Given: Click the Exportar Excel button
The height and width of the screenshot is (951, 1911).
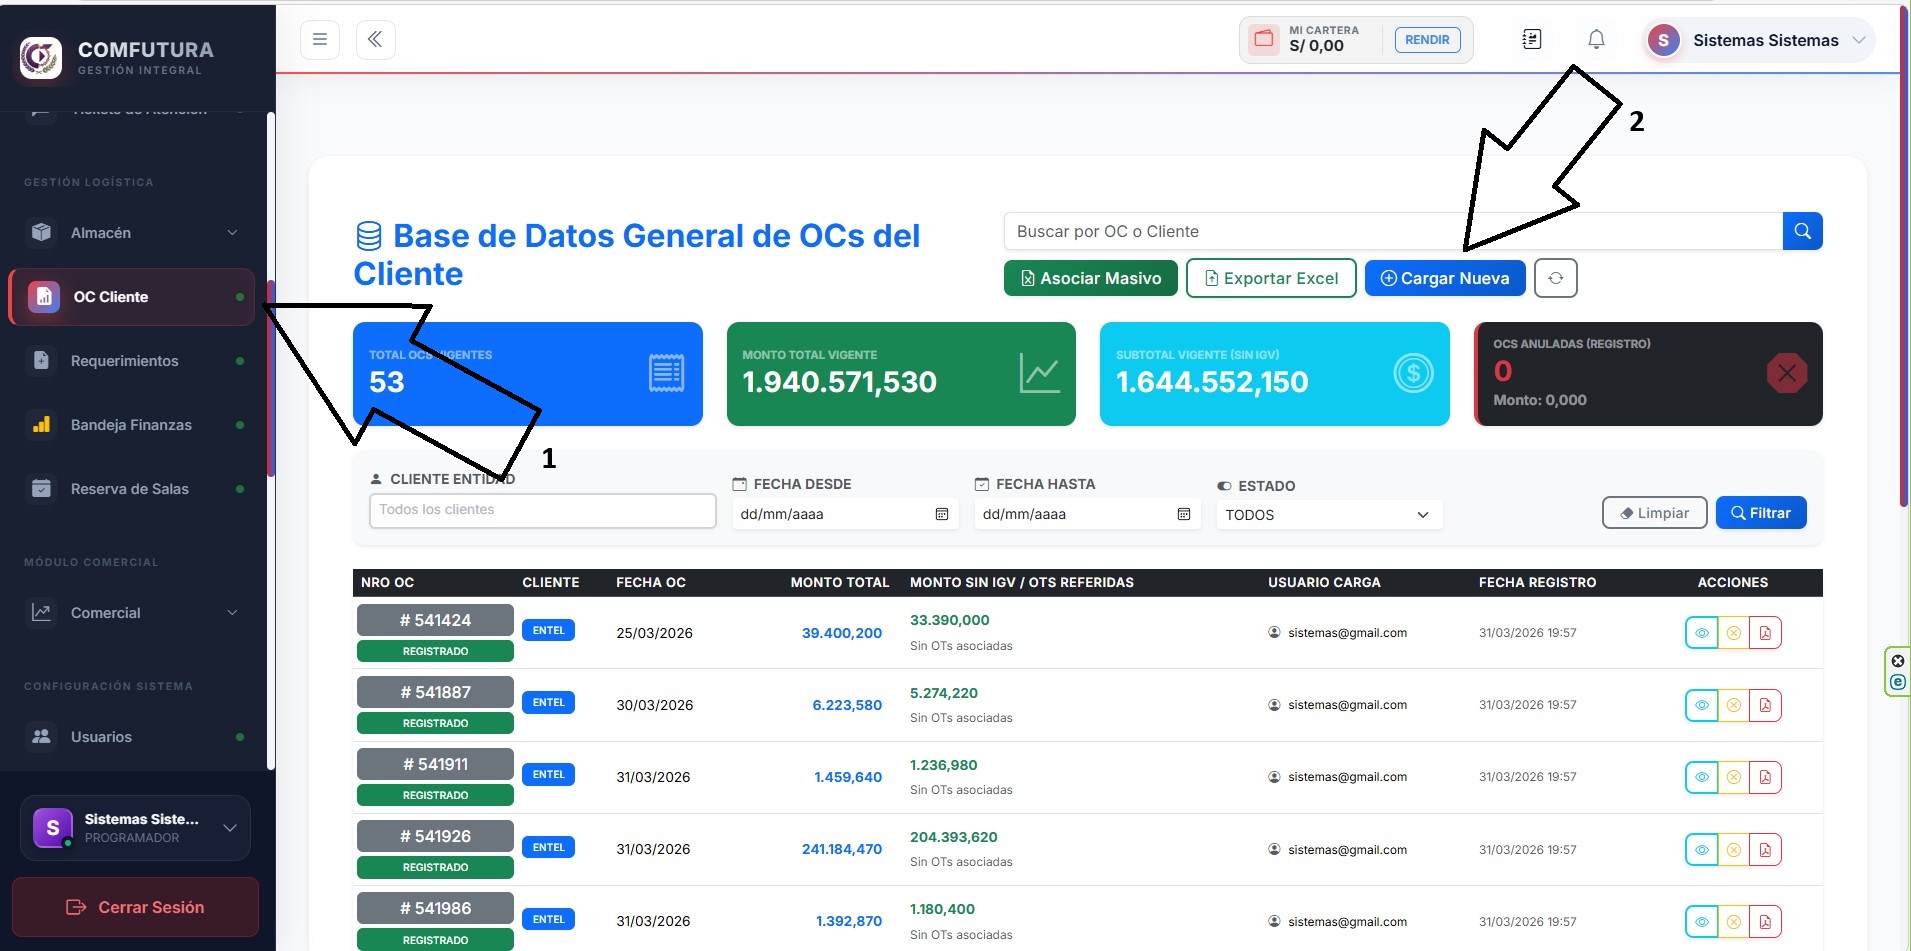Looking at the screenshot, I should (x=1271, y=278).
